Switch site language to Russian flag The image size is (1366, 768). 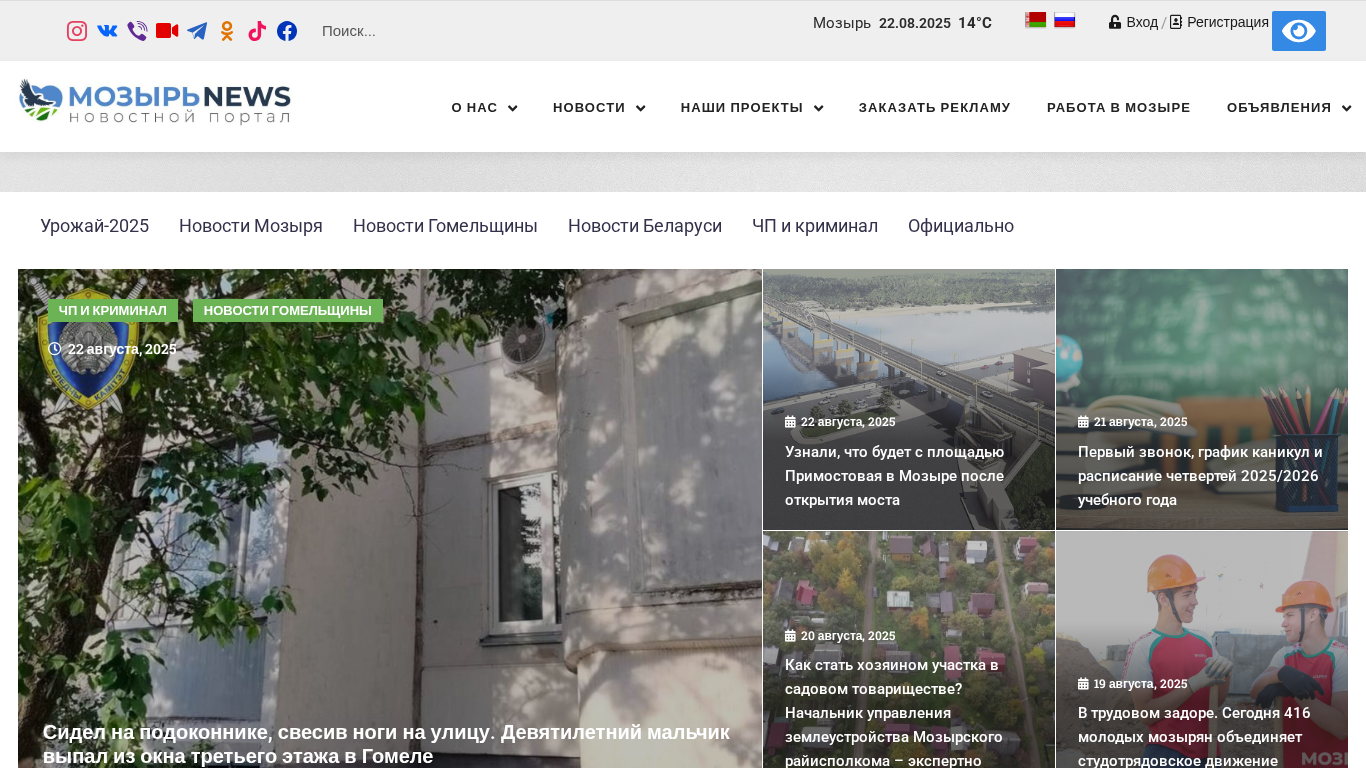point(1065,20)
